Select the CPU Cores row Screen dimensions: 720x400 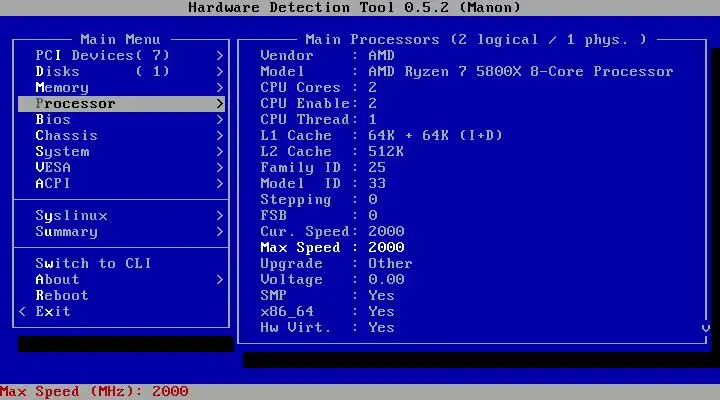pyautogui.click(x=318, y=88)
